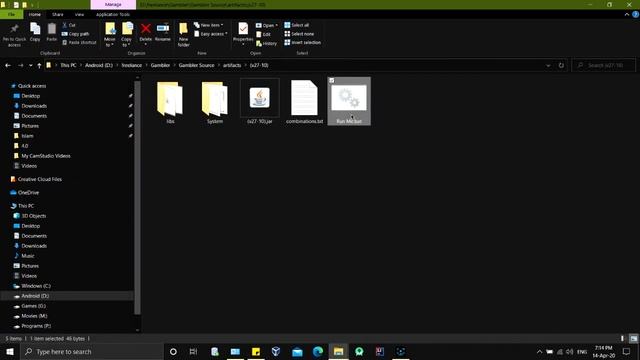Open the Easy access dropdown

[211, 34]
